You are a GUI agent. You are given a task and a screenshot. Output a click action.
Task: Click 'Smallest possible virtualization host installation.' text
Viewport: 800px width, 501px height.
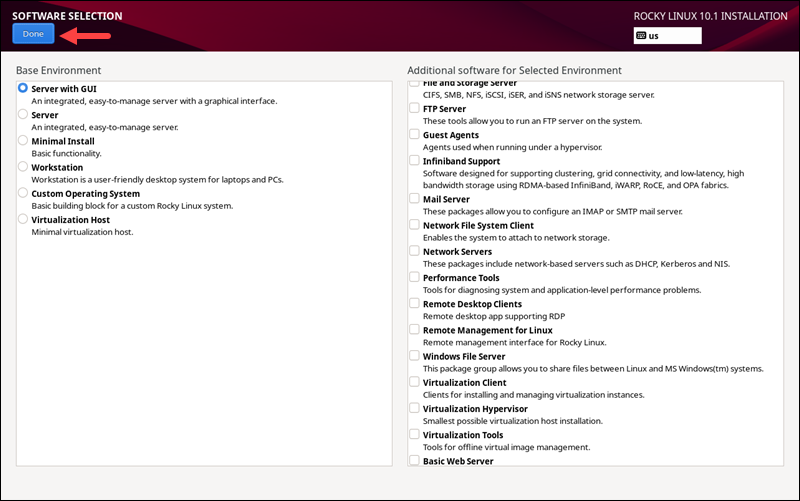pyautogui.click(x=513, y=421)
